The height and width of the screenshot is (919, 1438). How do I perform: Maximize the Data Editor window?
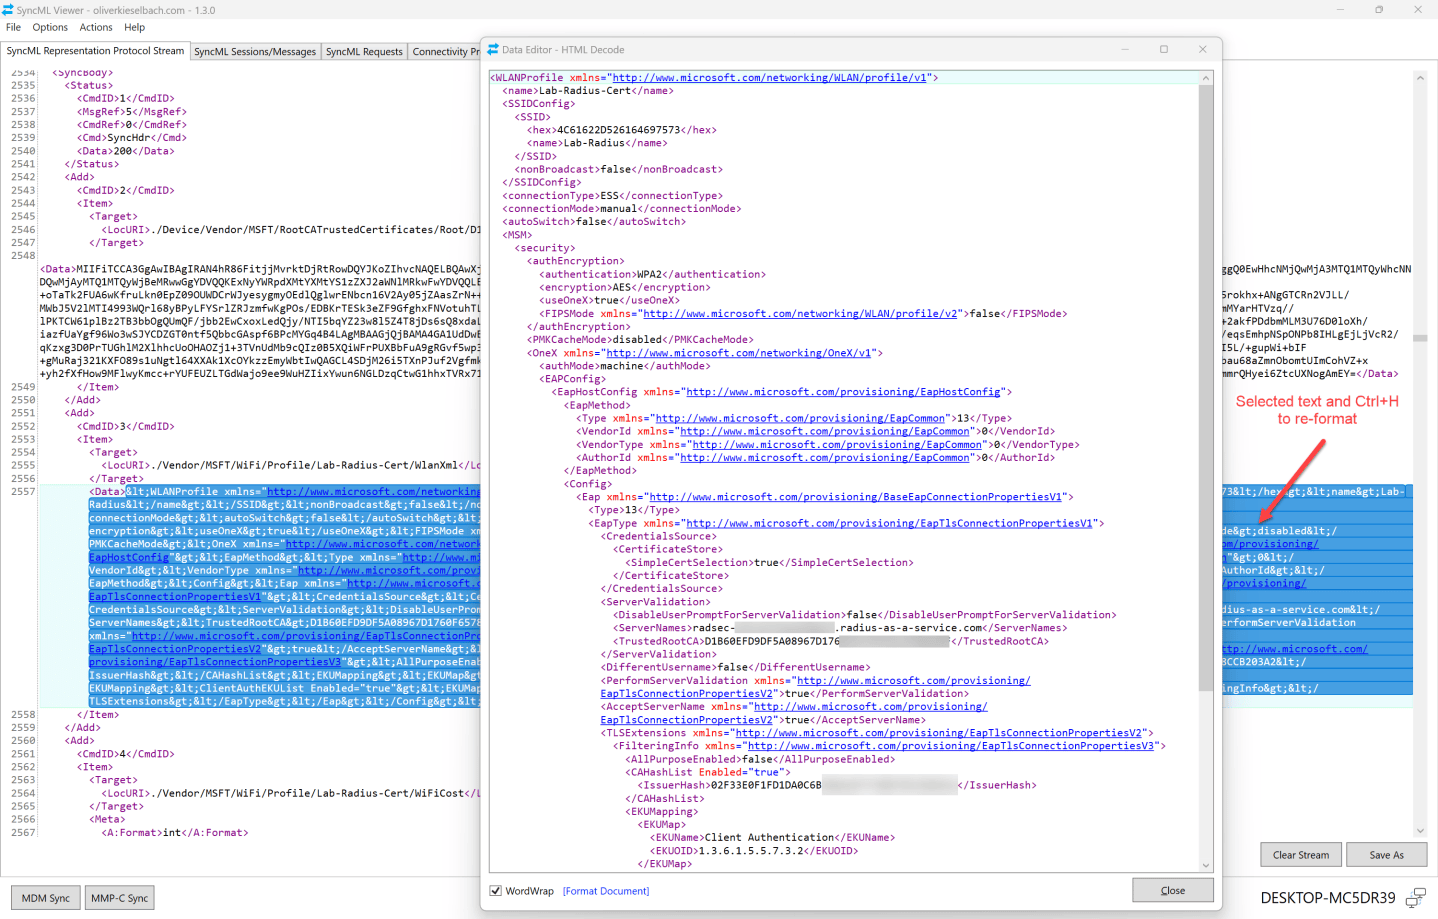click(1164, 49)
